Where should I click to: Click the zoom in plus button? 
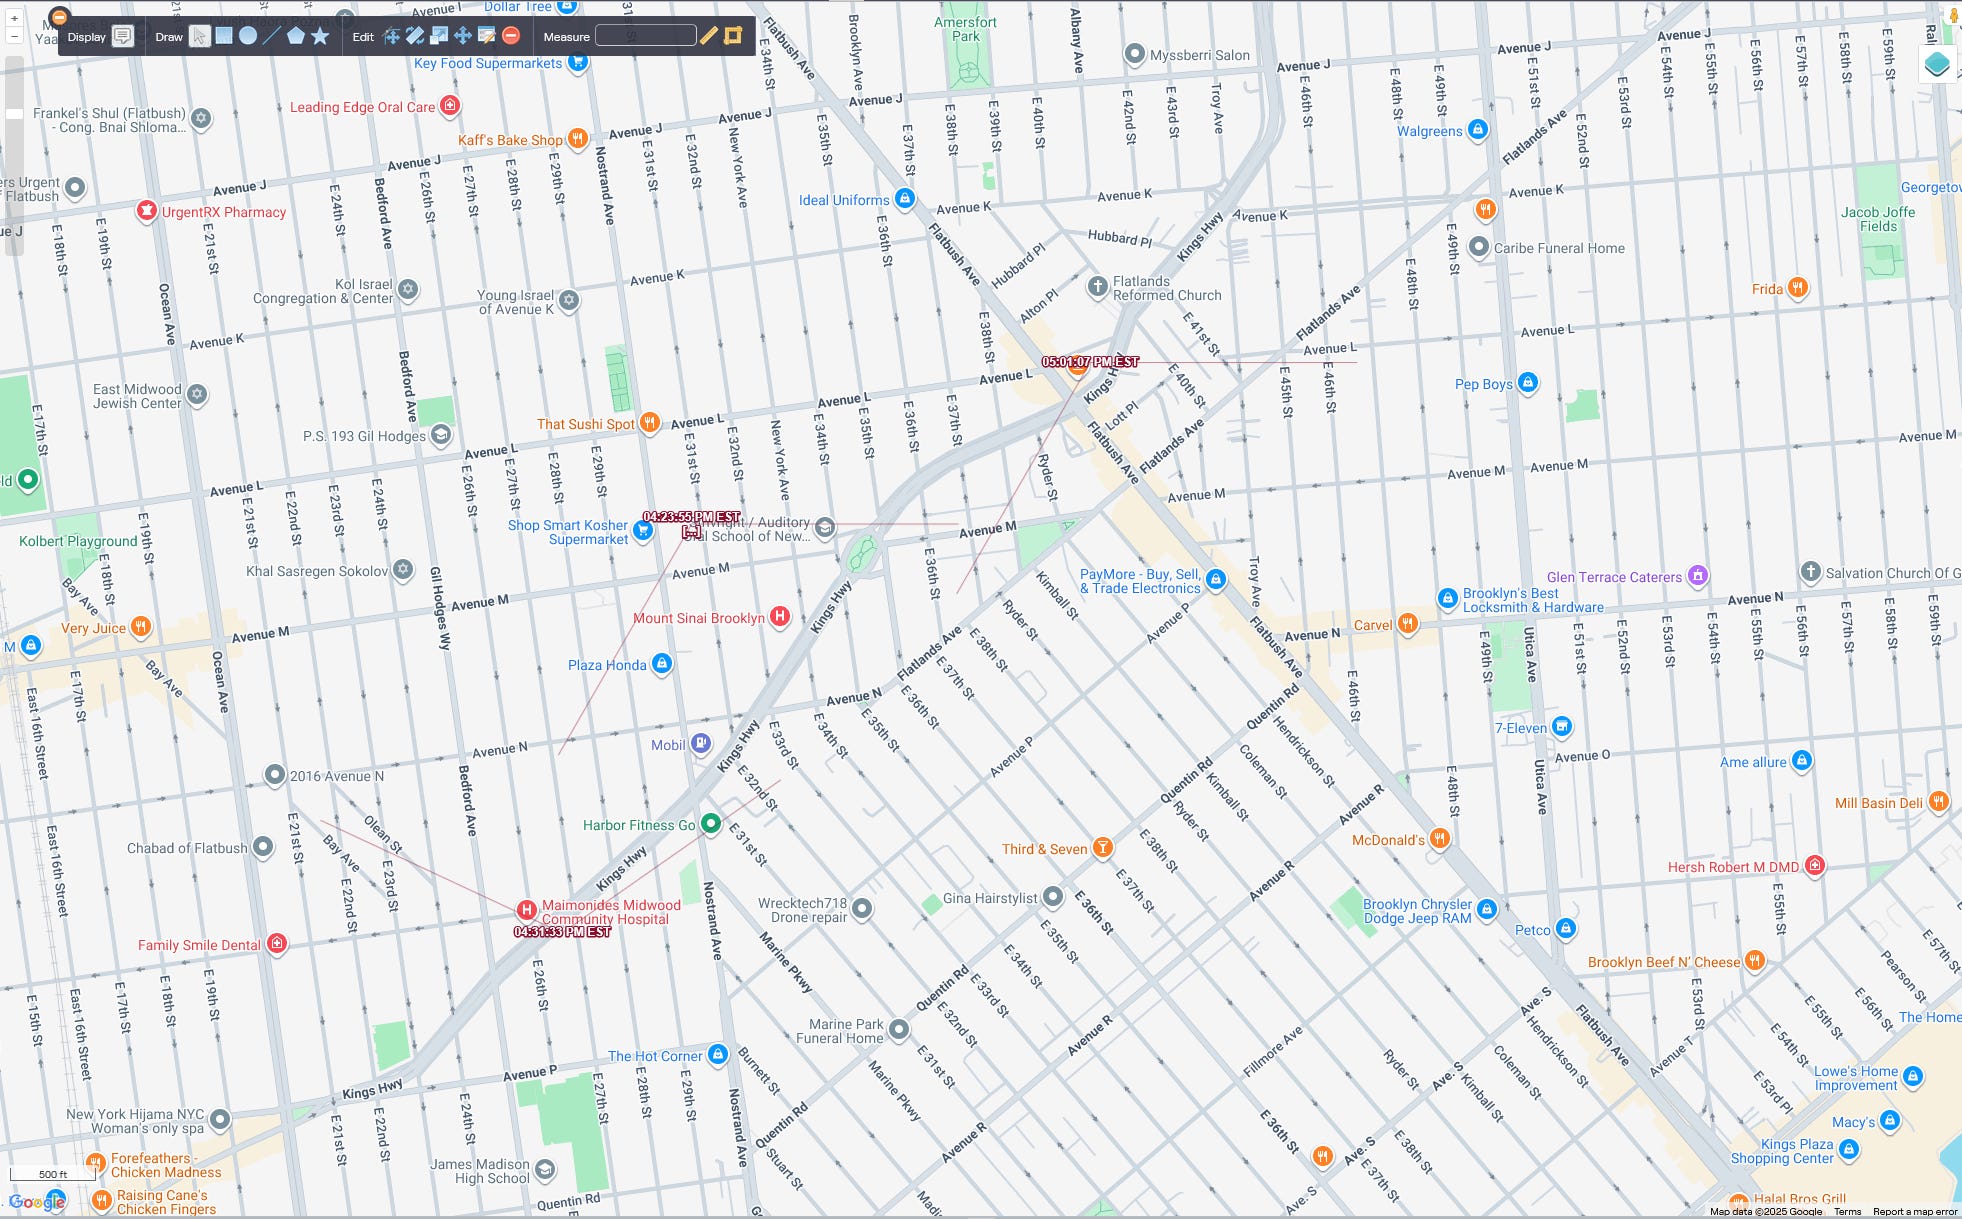click(x=14, y=18)
